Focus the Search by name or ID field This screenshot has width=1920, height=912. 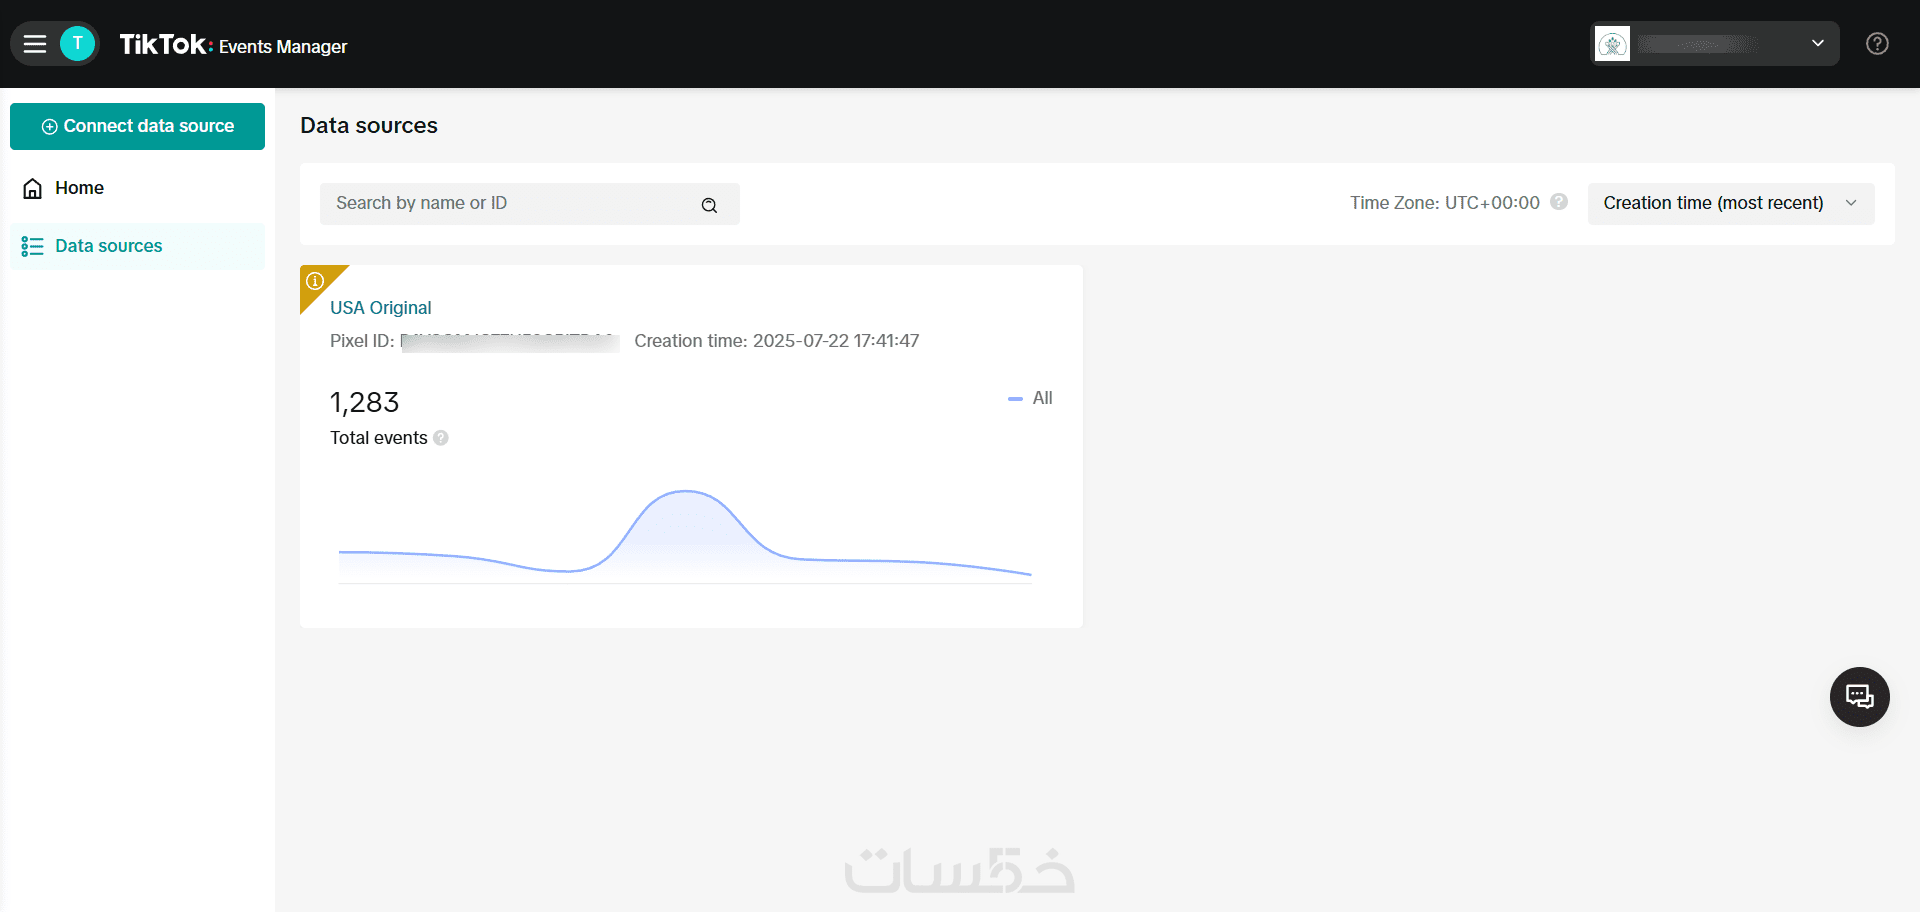[530, 204]
